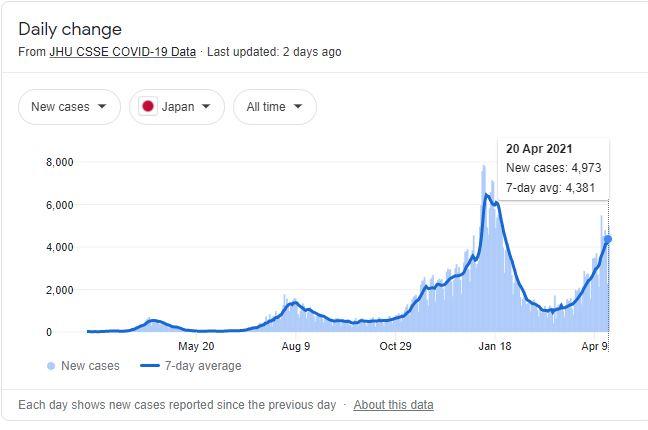Click the 20 Apr 2021 tooltip box
This screenshot has height=430, width=648.
coord(553,168)
